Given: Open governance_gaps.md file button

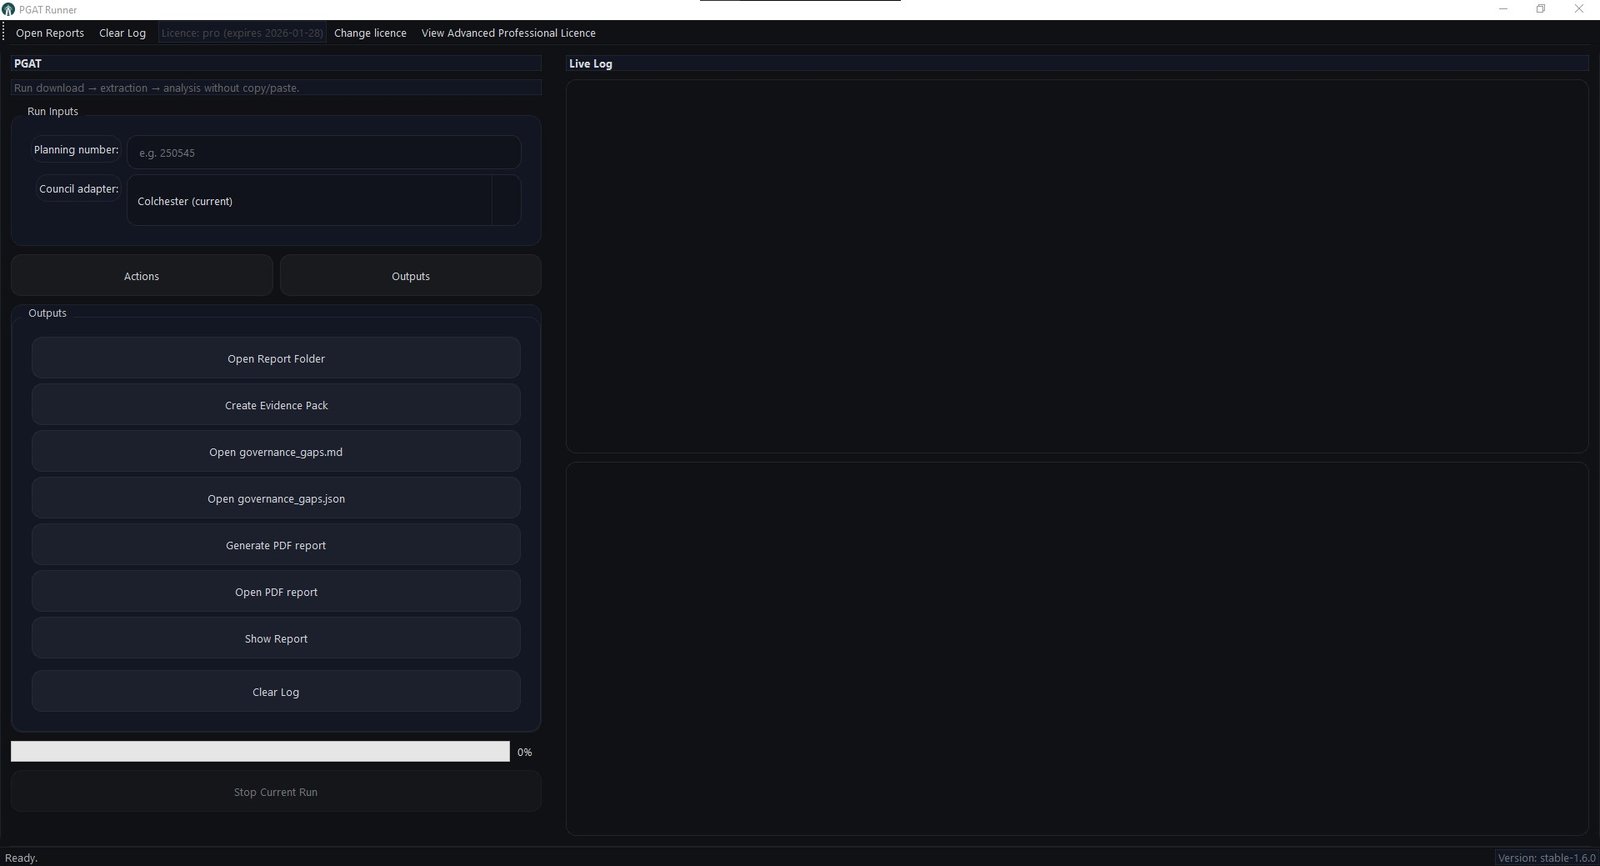Looking at the screenshot, I should click(x=276, y=452).
